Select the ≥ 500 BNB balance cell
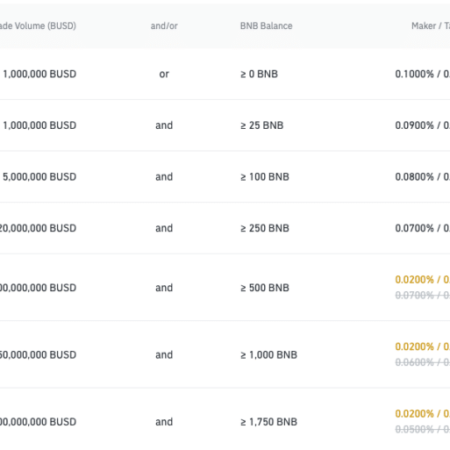 [x=265, y=288]
